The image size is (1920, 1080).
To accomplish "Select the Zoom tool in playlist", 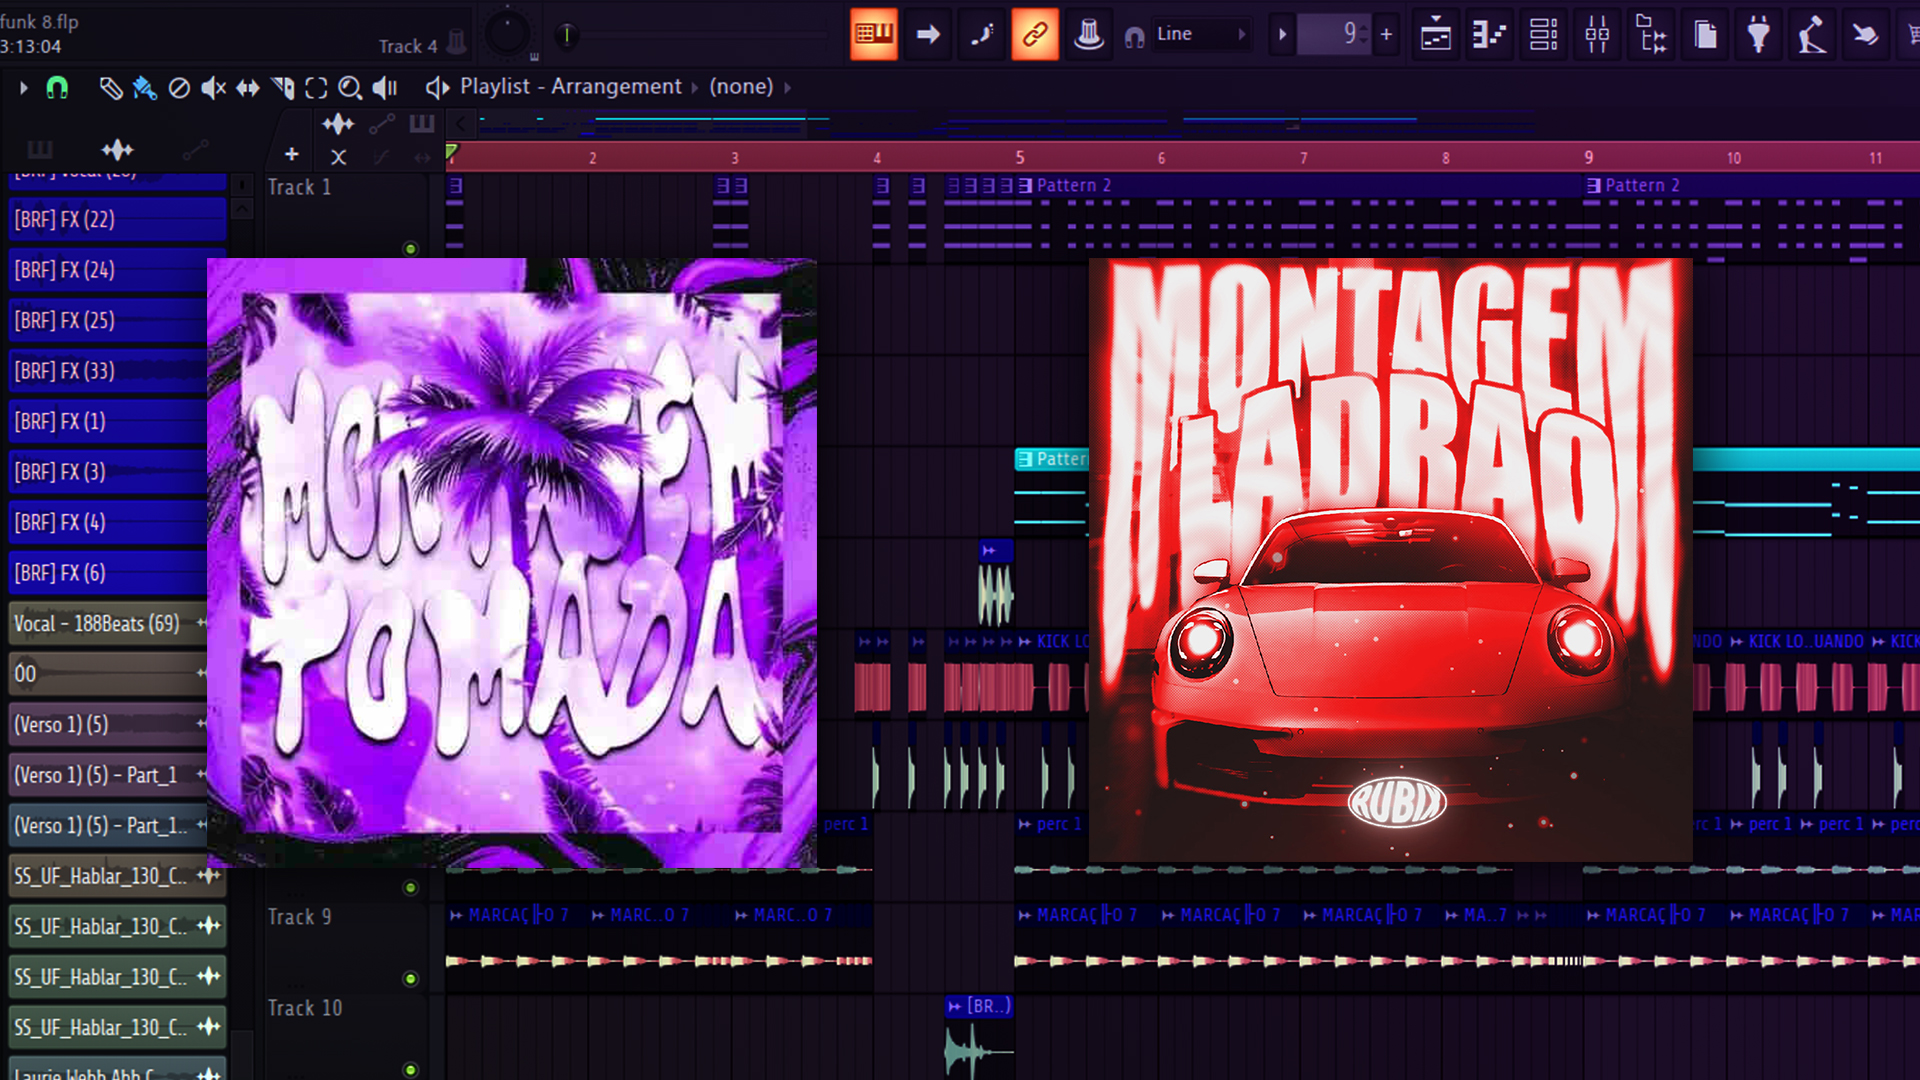I will coord(349,88).
